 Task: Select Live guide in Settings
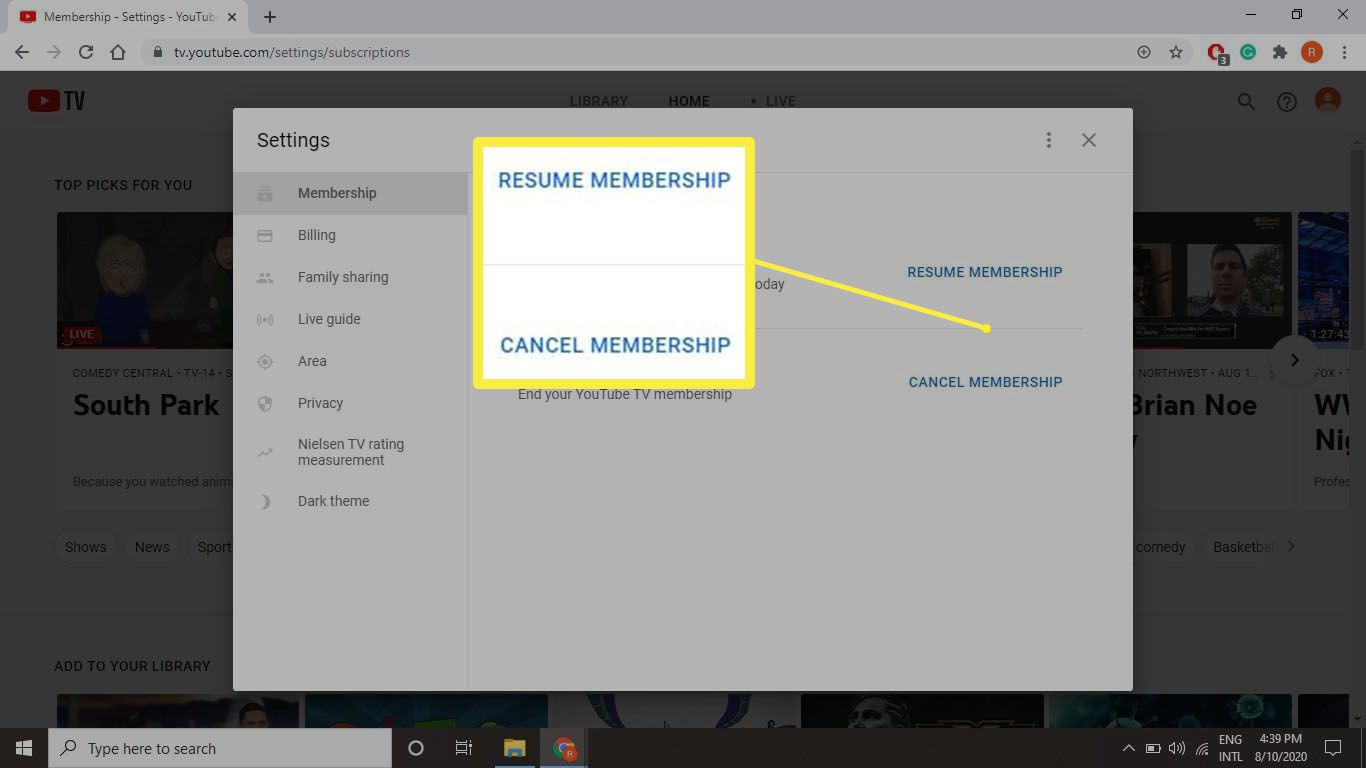350,319
